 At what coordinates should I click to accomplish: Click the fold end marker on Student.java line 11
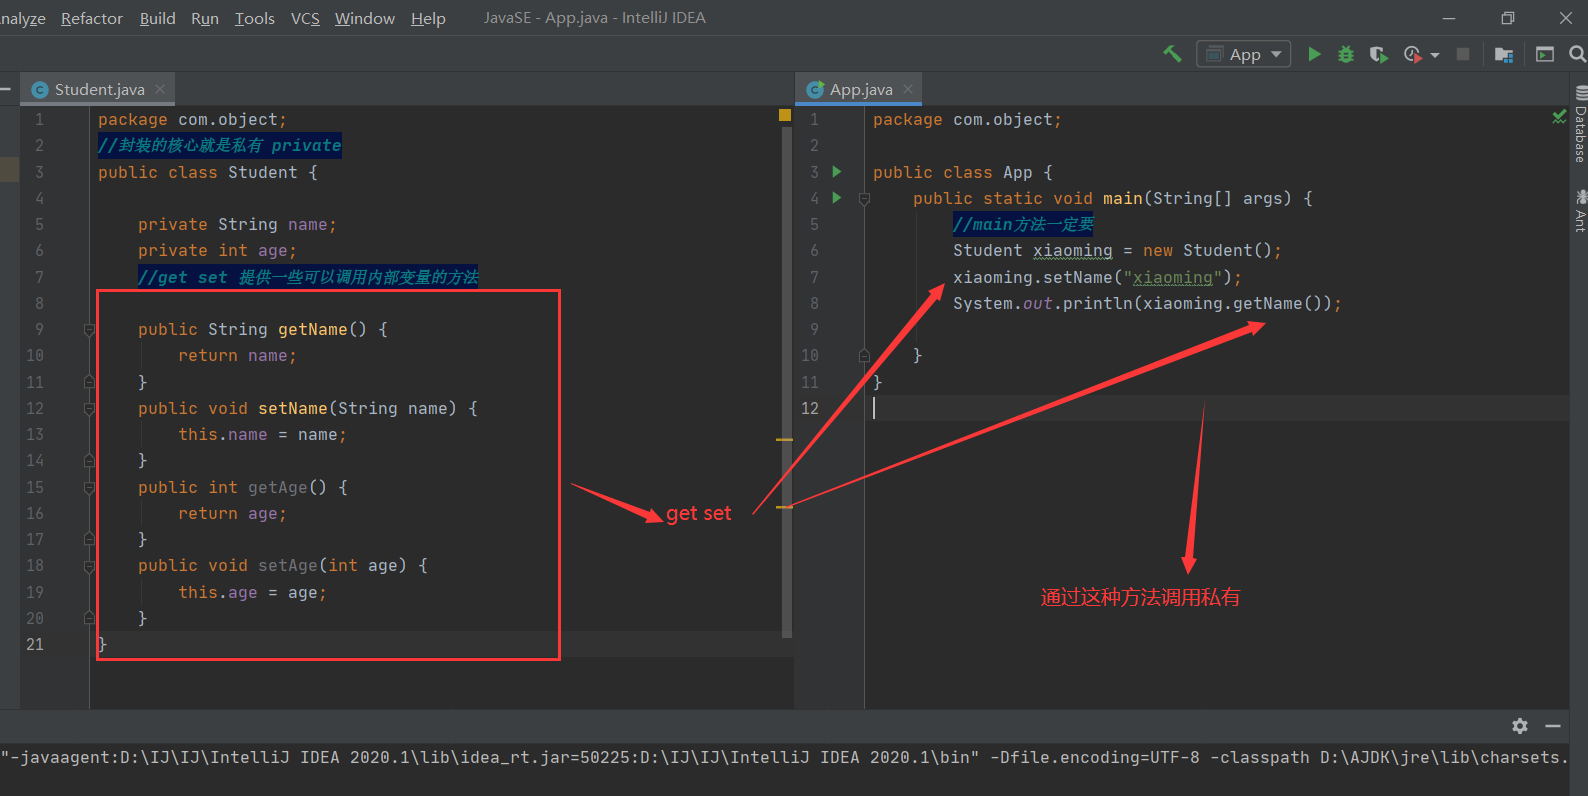click(89, 382)
